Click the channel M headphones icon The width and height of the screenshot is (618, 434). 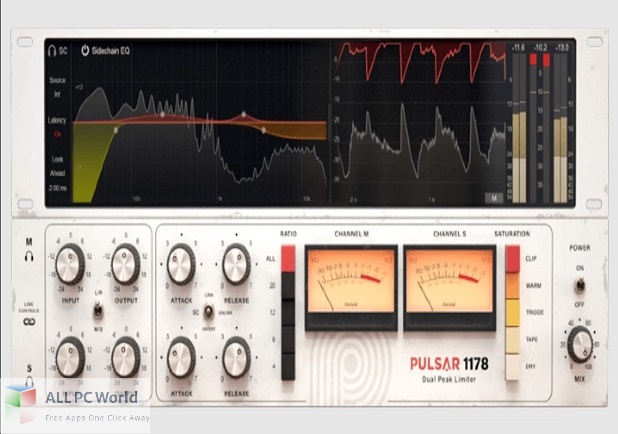pos(31,257)
